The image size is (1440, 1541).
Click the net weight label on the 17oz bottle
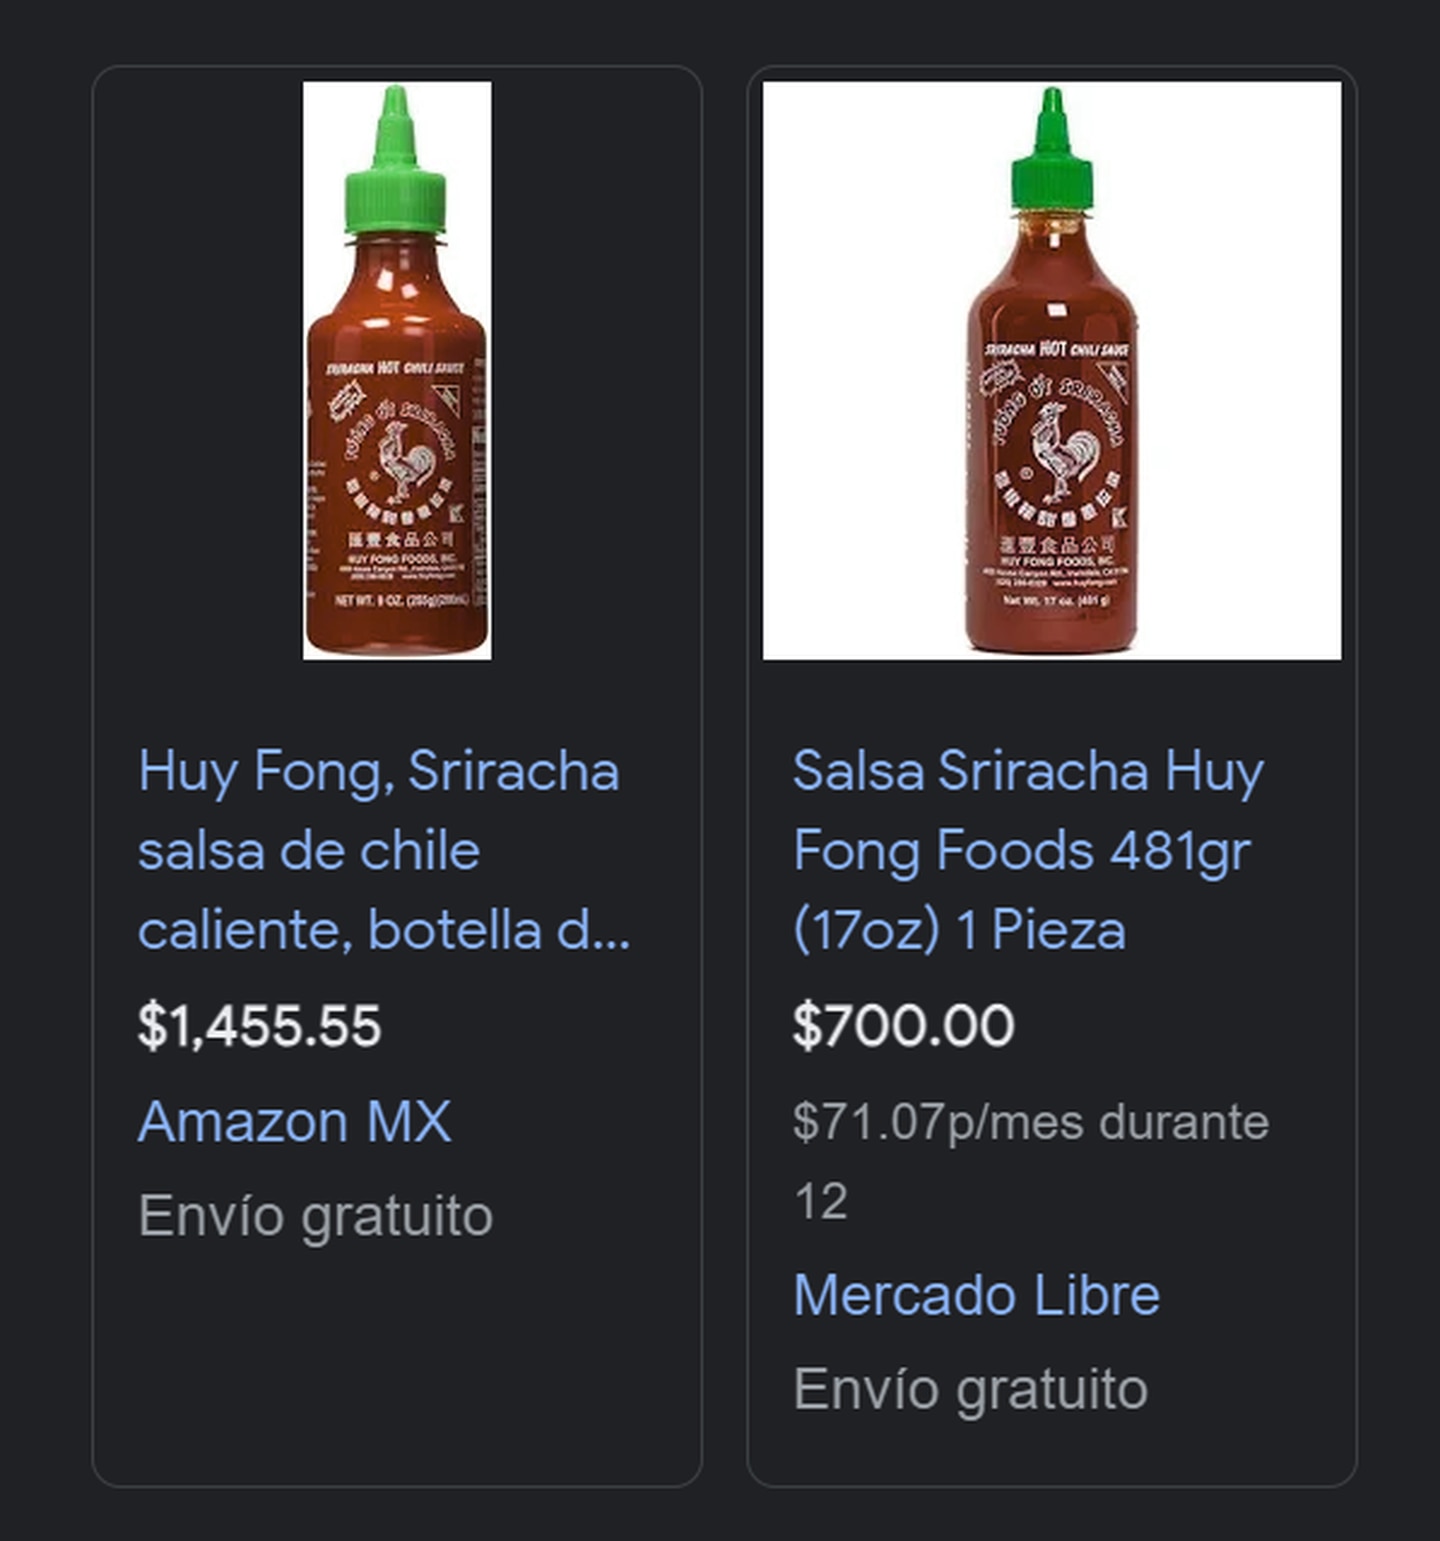[1057, 600]
